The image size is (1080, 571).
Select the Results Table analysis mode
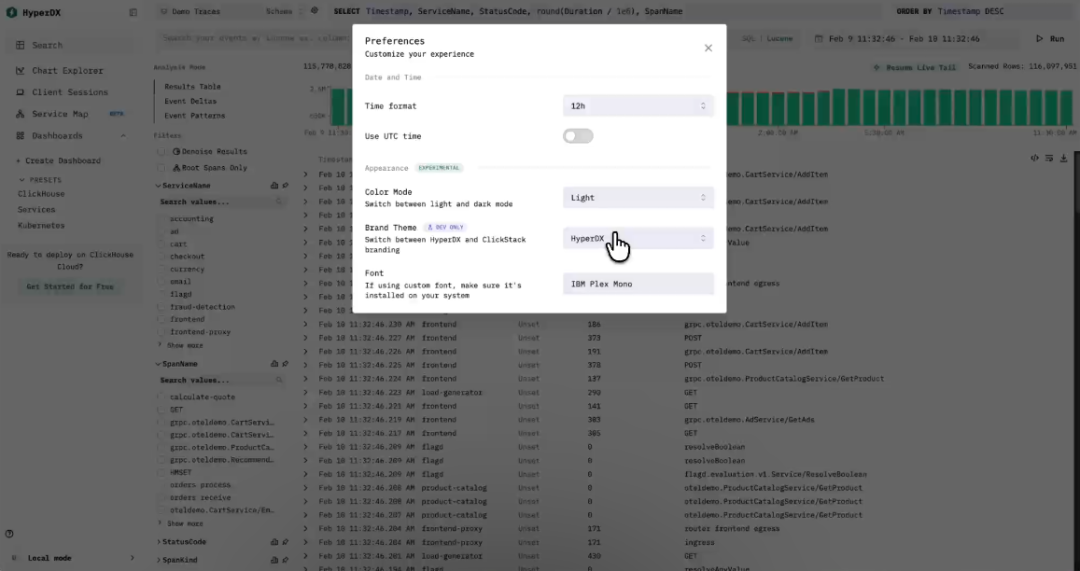(193, 87)
